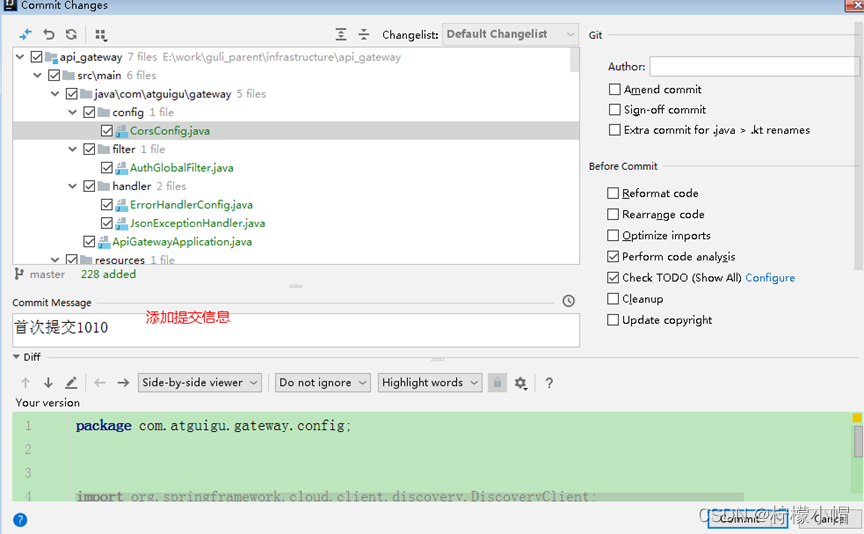Enable Rearrange code checkbox
864x534 pixels.
click(x=613, y=214)
